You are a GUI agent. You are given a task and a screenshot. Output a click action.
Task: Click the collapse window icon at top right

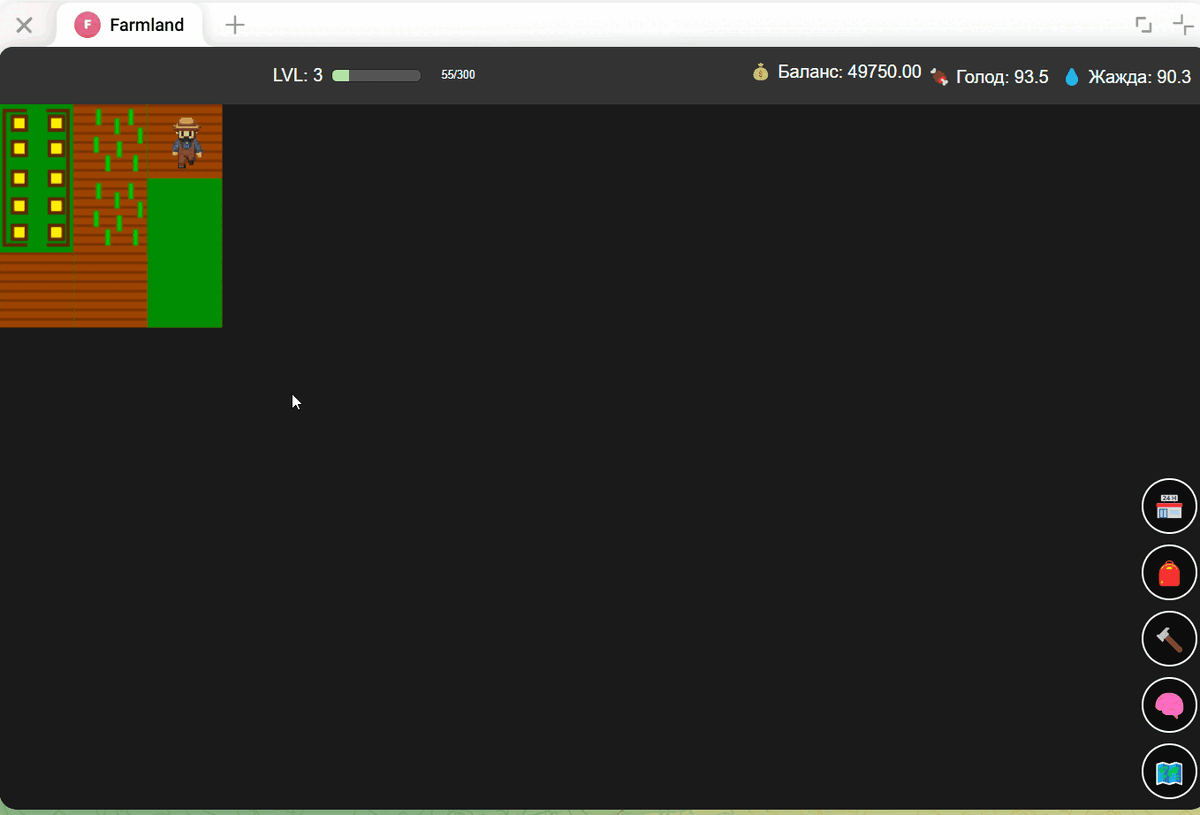pos(1183,25)
